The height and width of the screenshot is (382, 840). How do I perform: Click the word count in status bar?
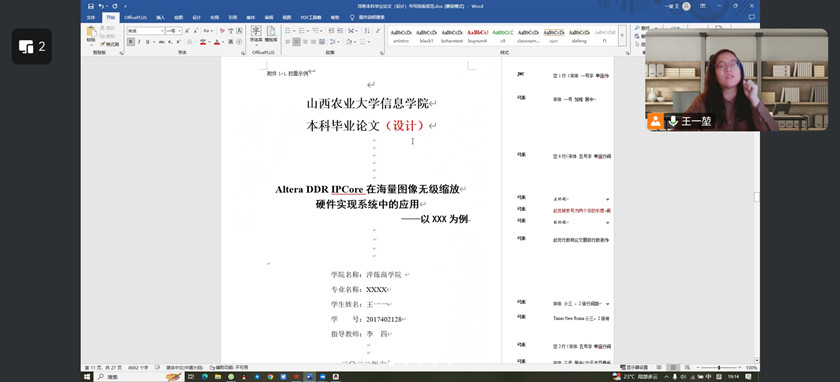click(138, 368)
